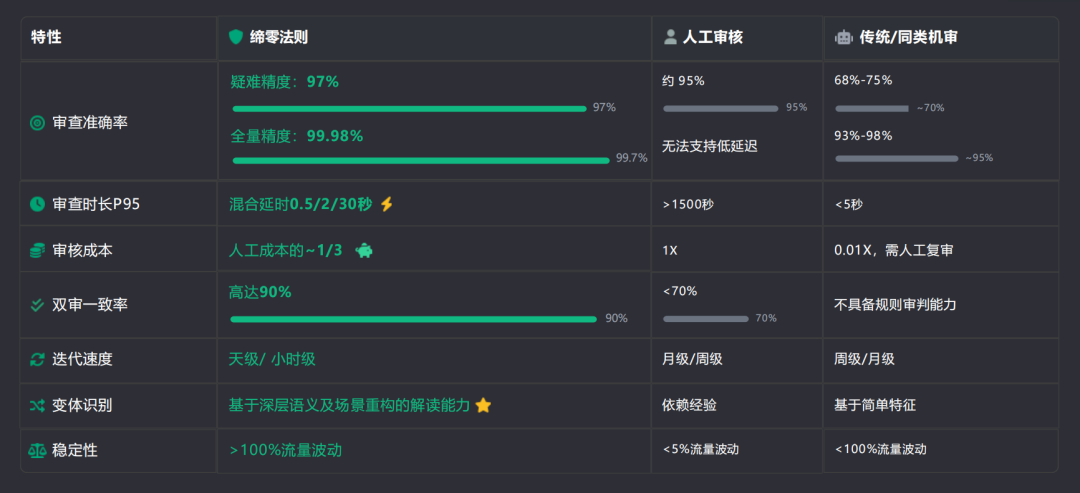Click the 天级/ 小时级 text
The image size is (1080, 493).
tap(272, 359)
